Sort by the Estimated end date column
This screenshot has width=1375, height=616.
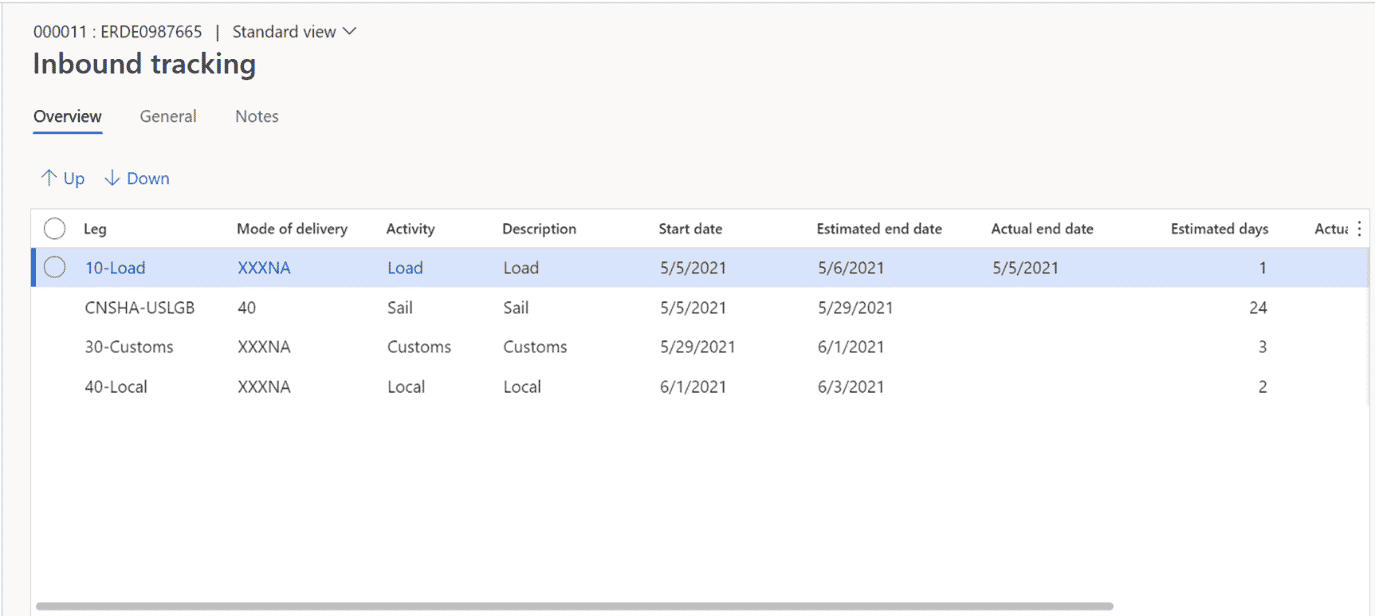(x=879, y=228)
